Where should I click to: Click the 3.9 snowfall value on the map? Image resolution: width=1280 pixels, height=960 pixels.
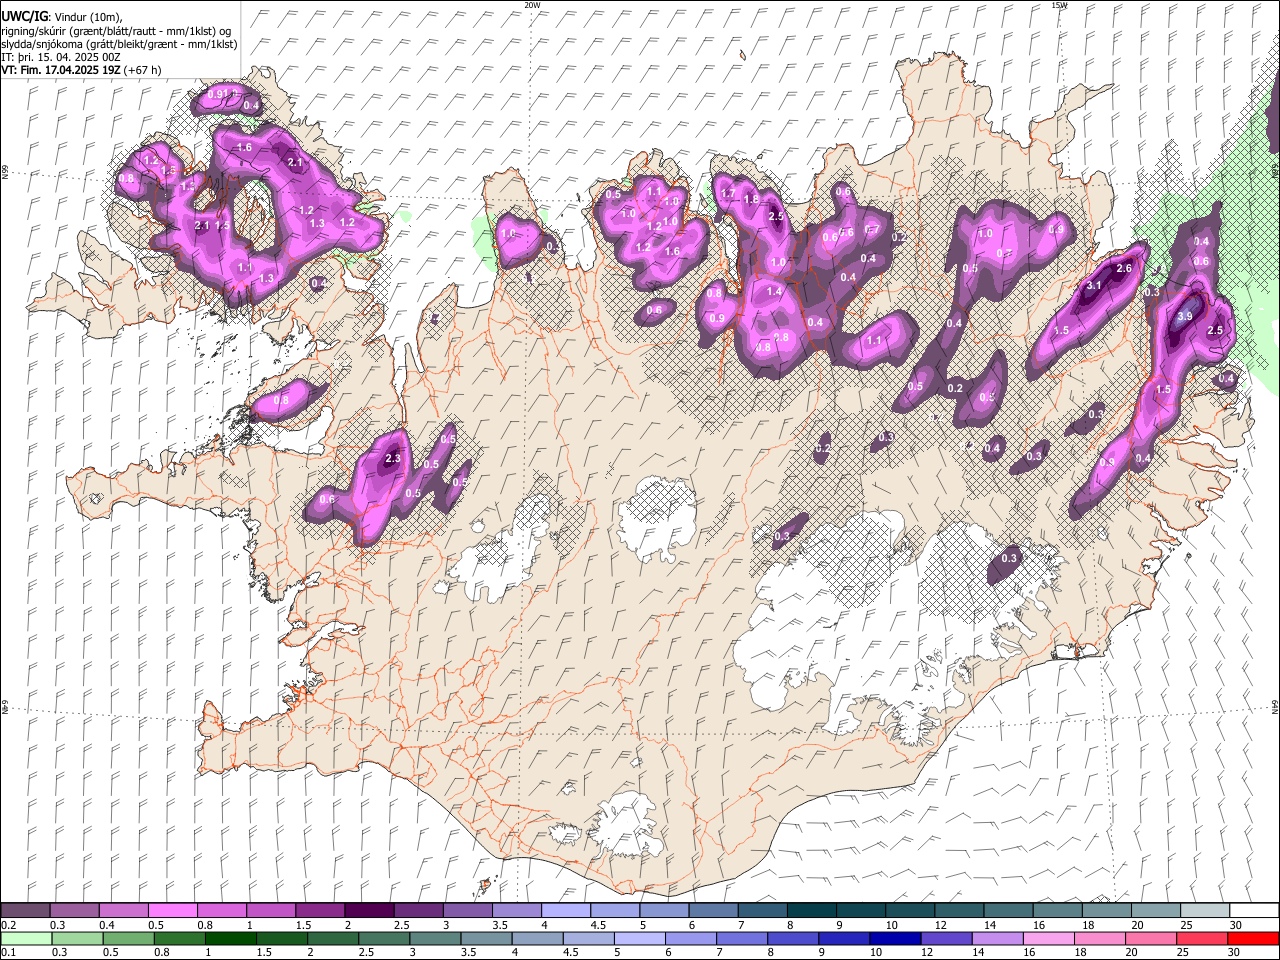pos(1185,316)
